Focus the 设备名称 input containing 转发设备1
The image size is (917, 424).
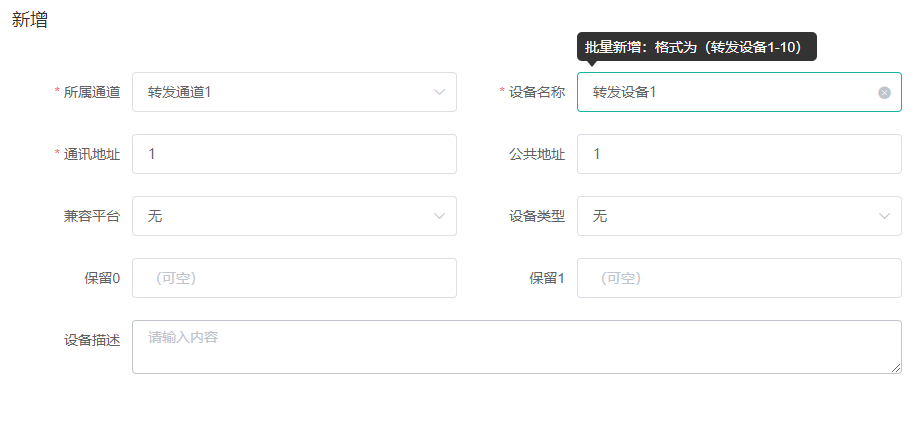click(739, 92)
